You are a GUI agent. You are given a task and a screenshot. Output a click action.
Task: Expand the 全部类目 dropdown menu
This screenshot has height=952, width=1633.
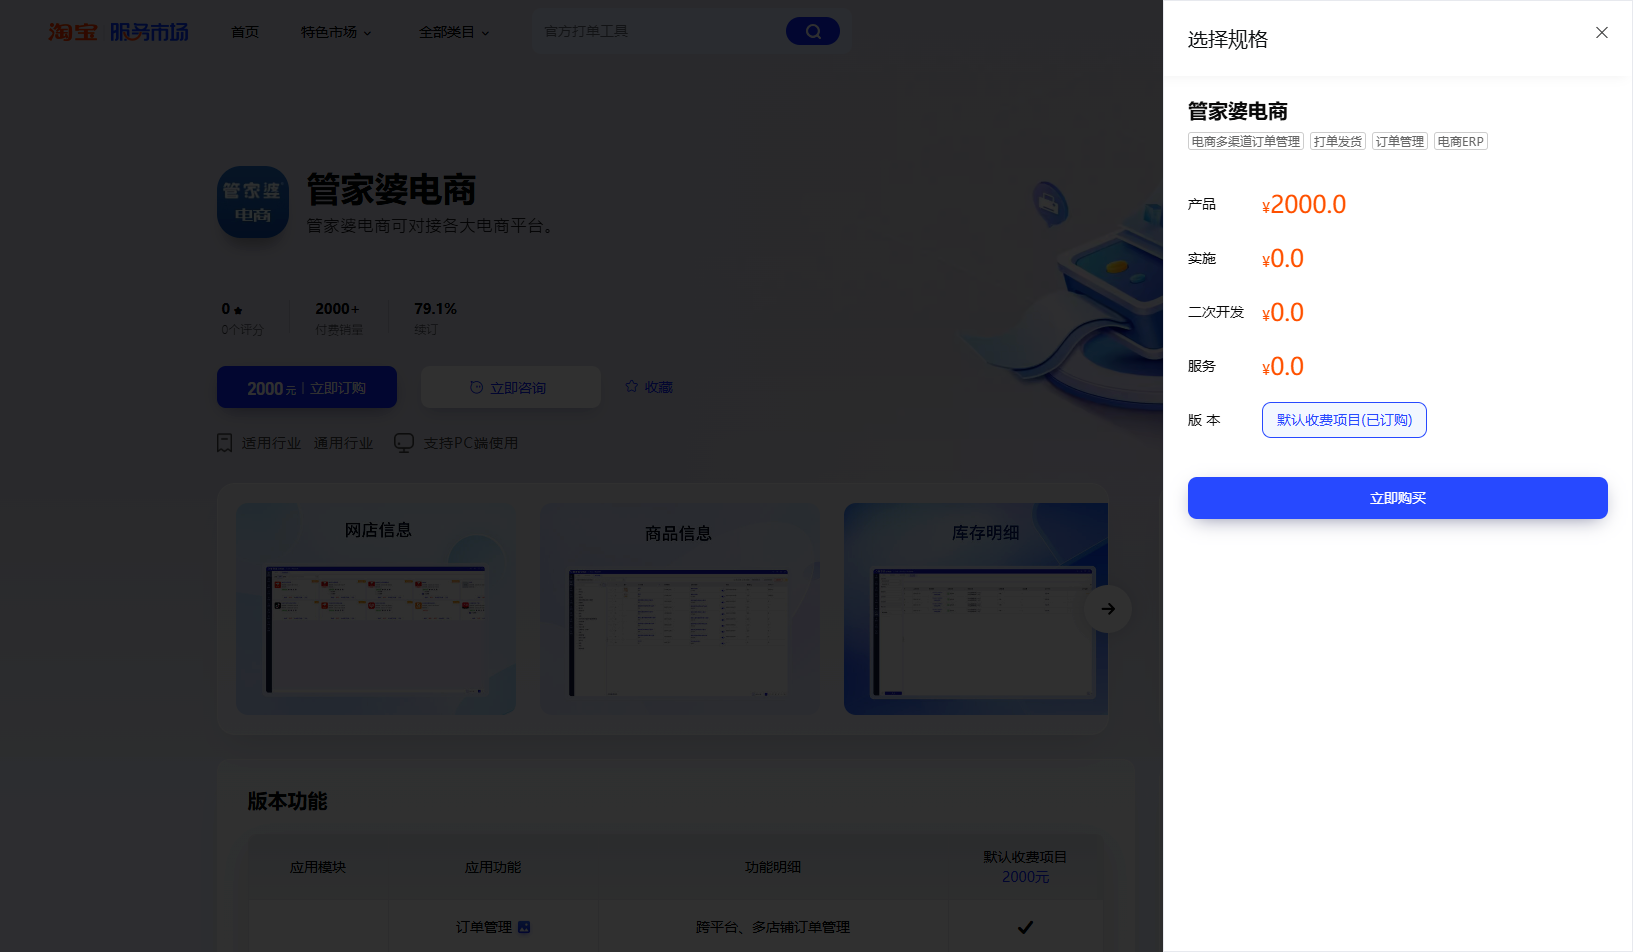(454, 32)
